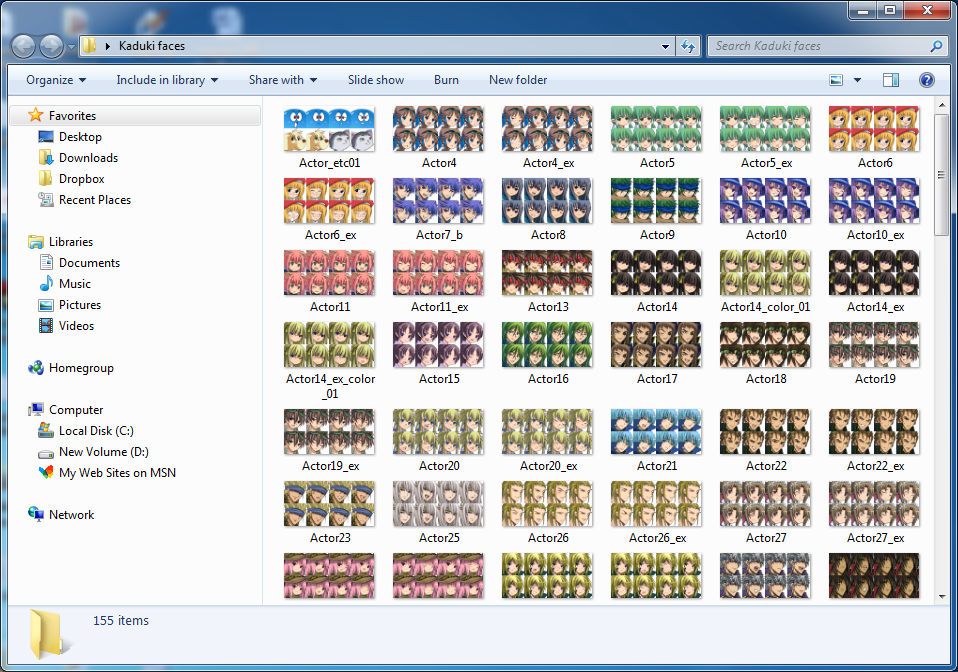Open Include in library dropdown
This screenshot has height=672, width=958.
coord(167,80)
